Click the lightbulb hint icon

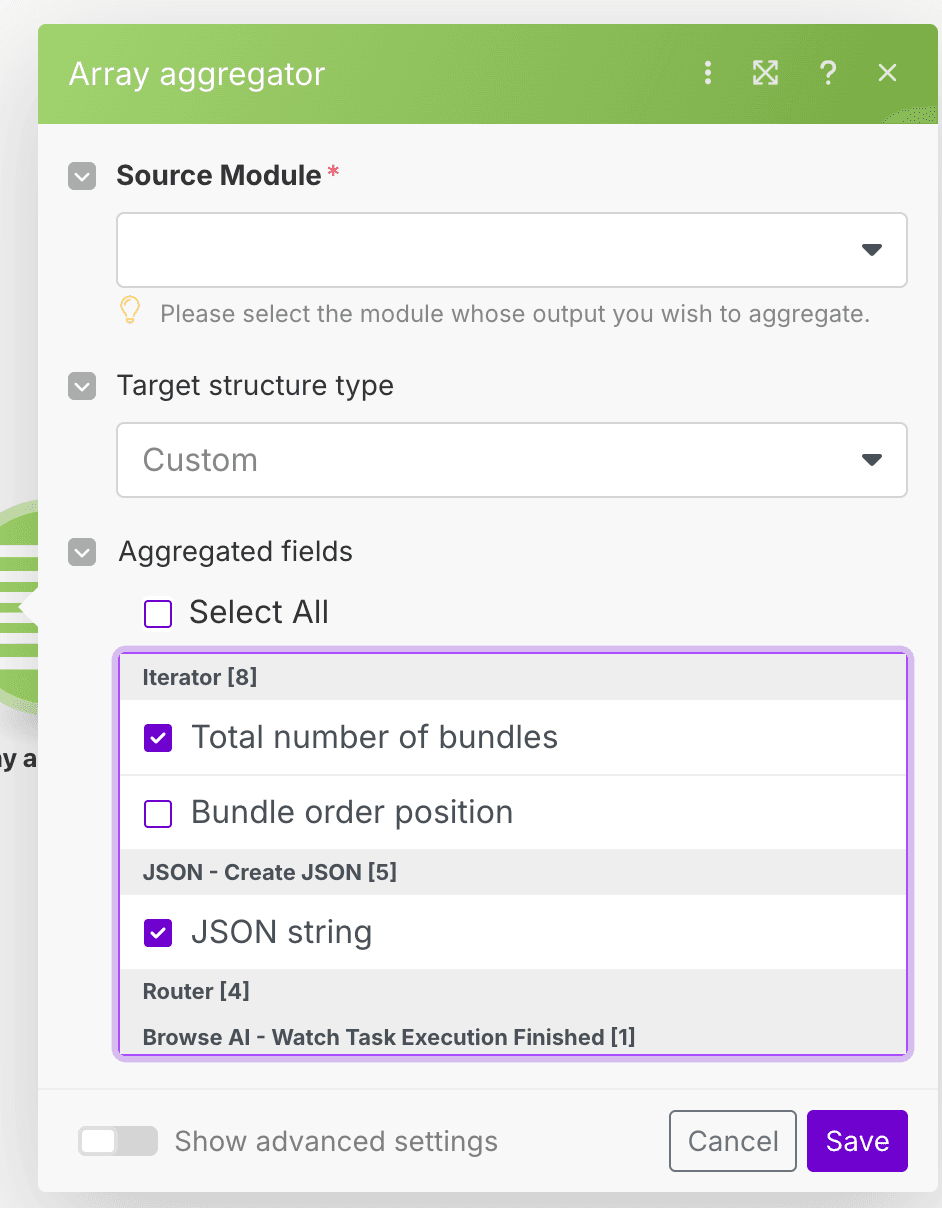tap(130, 311)
